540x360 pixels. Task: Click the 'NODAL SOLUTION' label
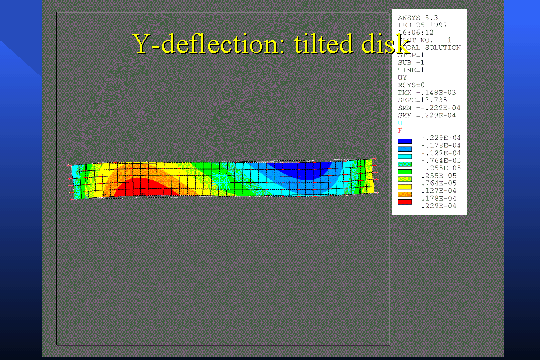(435, 48)
